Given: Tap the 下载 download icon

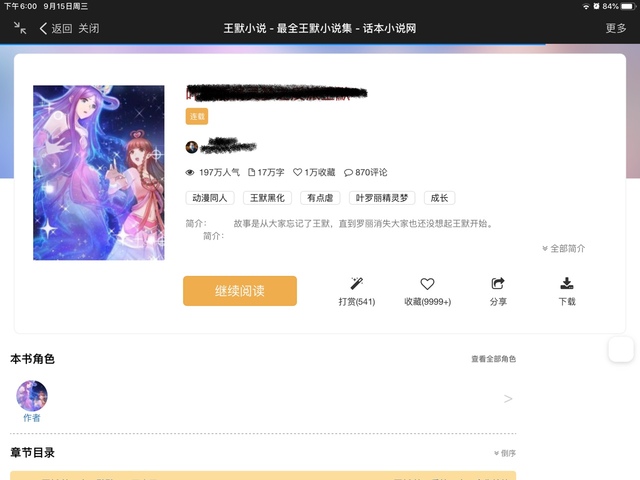Looking at the screenshot, I should (567, 284).
